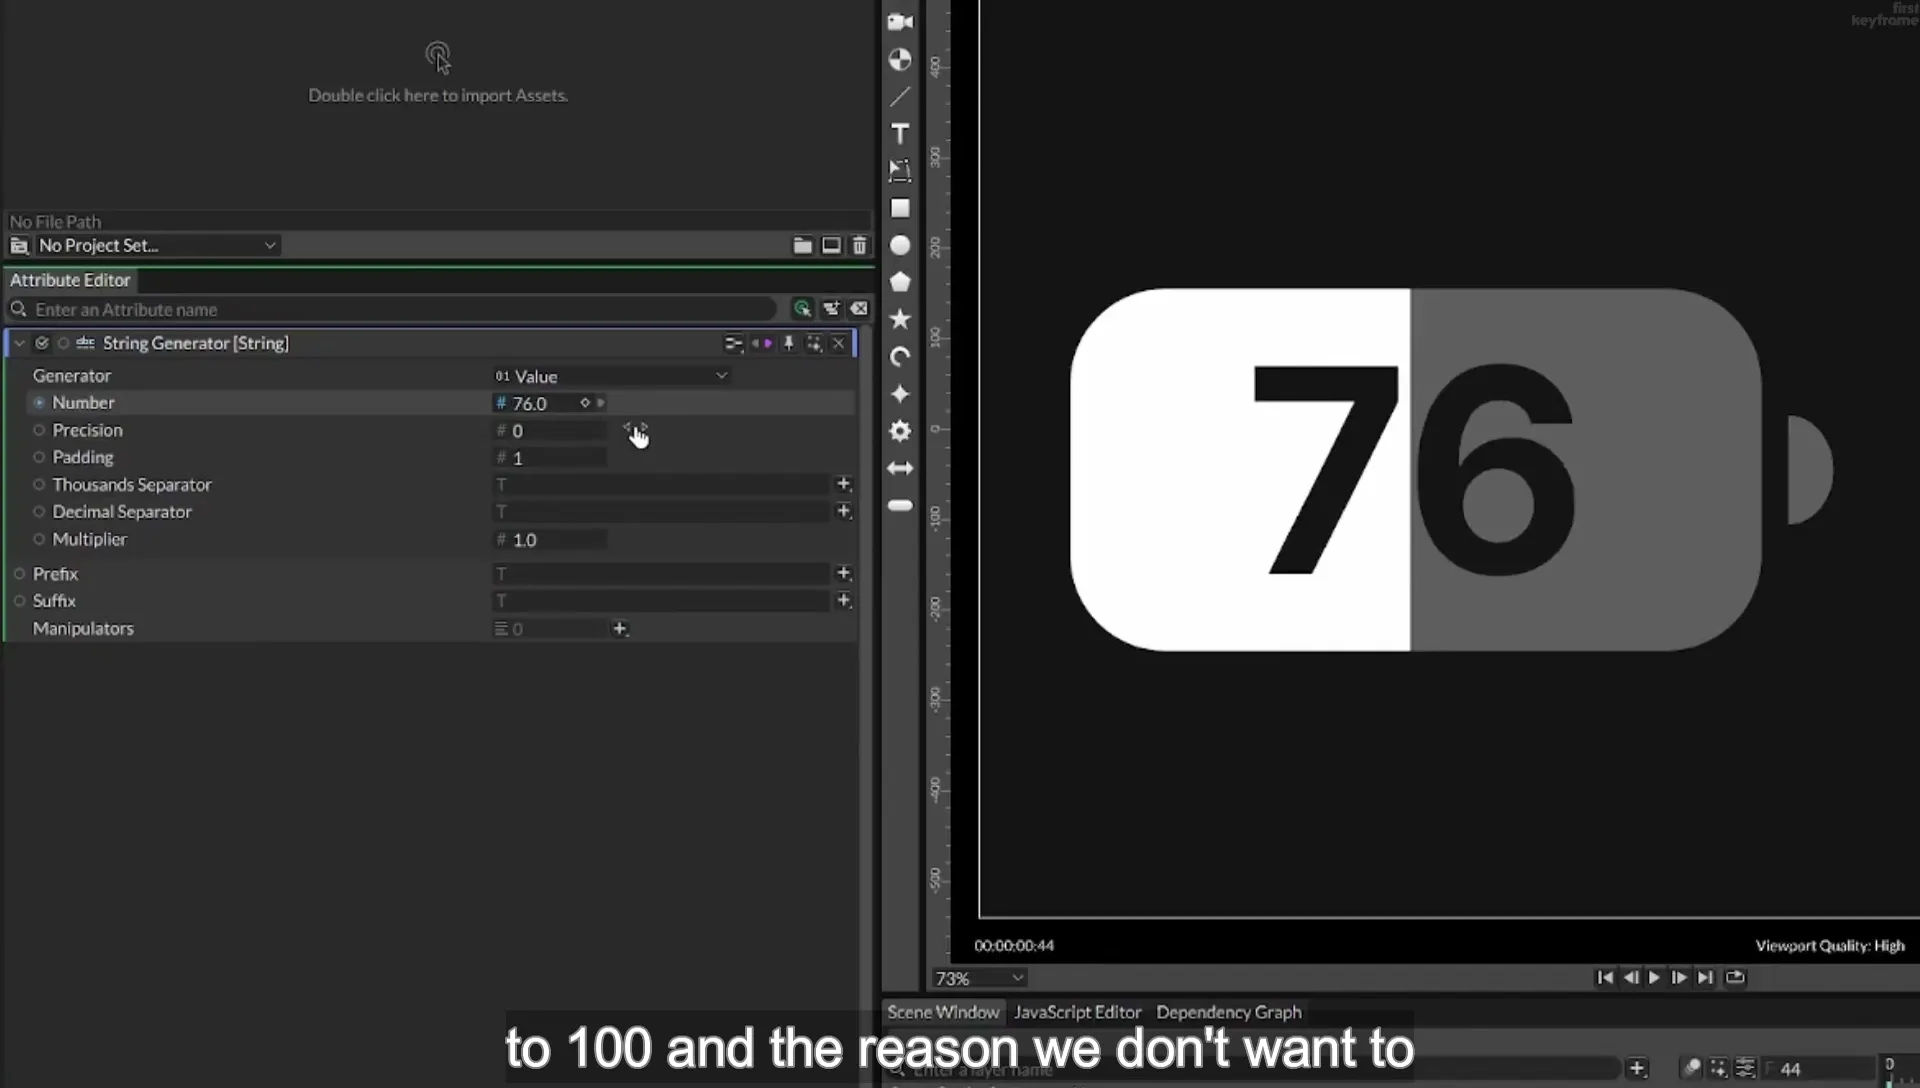Select the Arc shape tool
The image size is (1920, 1088).
tap(900, 357)
